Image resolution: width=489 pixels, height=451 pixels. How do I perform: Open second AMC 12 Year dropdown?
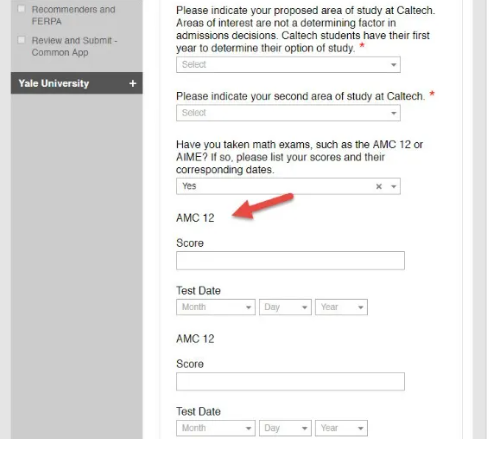341,428
